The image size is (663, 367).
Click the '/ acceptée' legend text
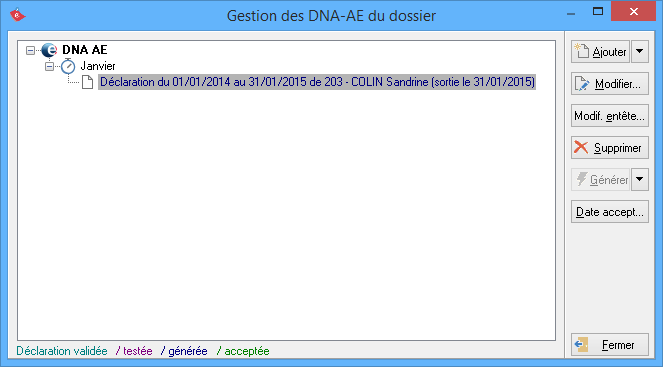click(243, 351)
